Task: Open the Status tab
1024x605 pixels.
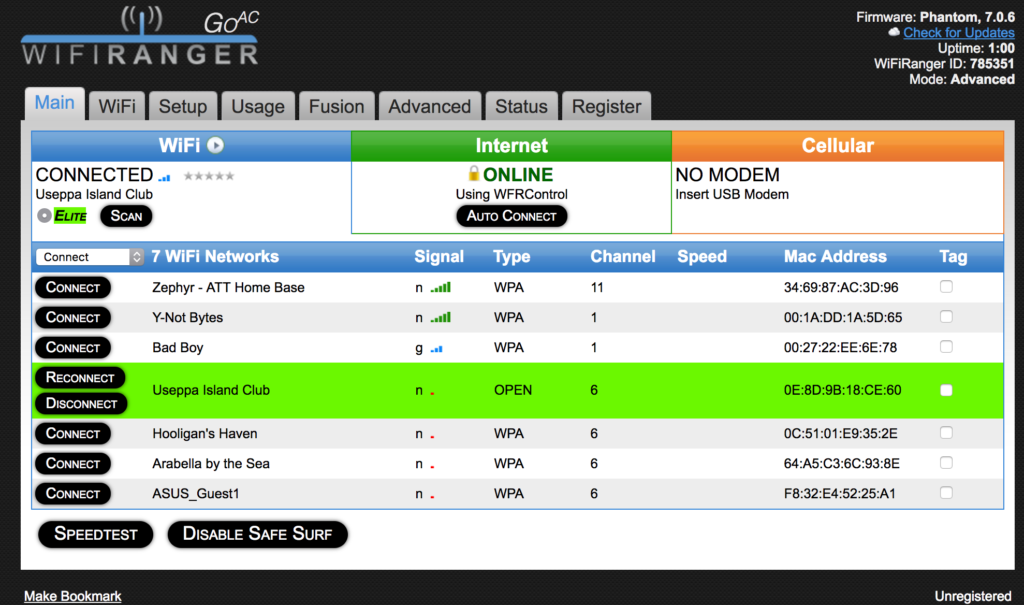Action: pos(521,106)
